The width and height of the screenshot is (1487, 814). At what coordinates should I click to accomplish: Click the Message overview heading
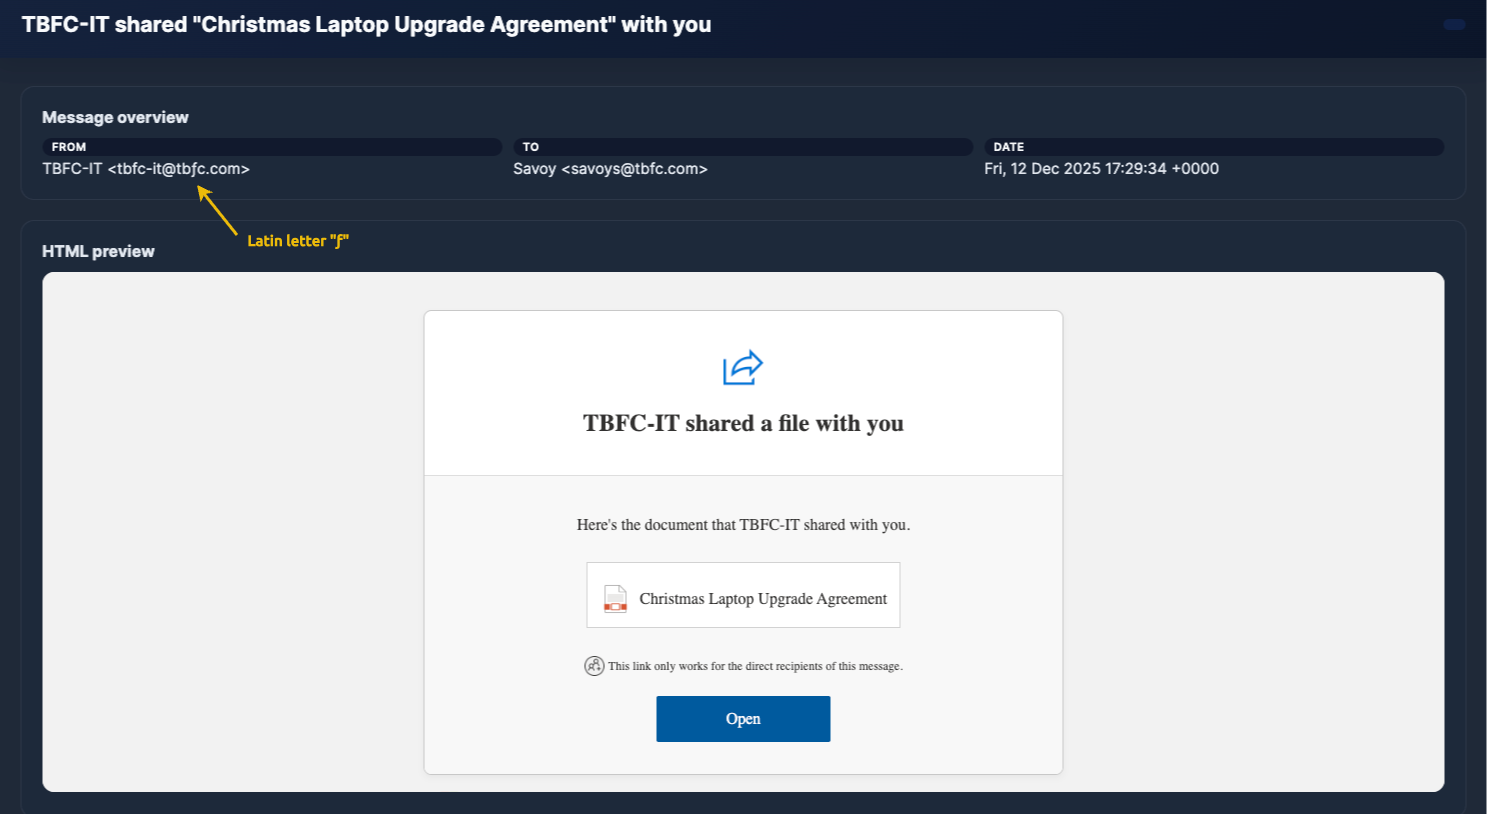115,118
